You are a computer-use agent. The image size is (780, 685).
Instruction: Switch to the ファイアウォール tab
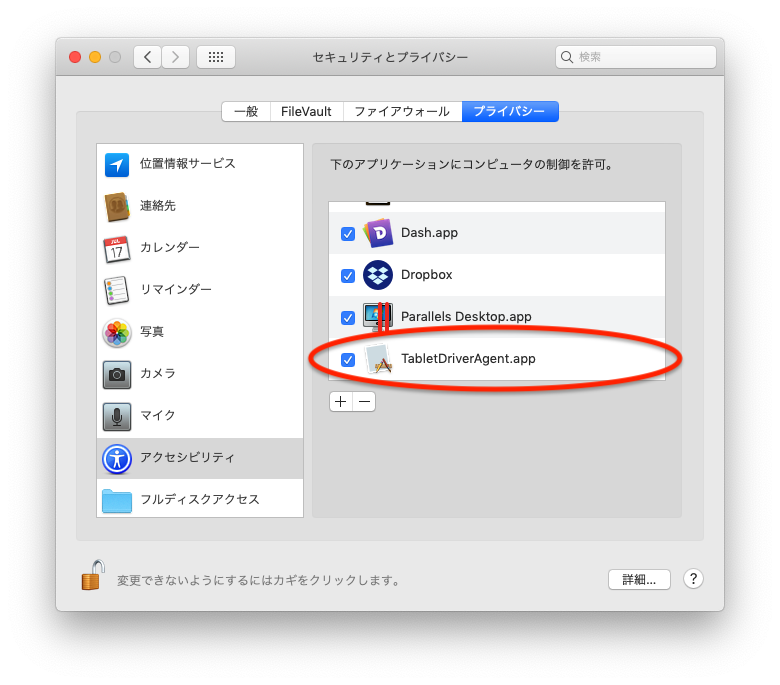click(x=402, y=111)
